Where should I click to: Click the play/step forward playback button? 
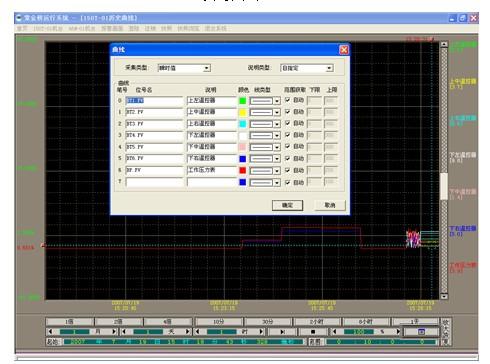[282, 332]
